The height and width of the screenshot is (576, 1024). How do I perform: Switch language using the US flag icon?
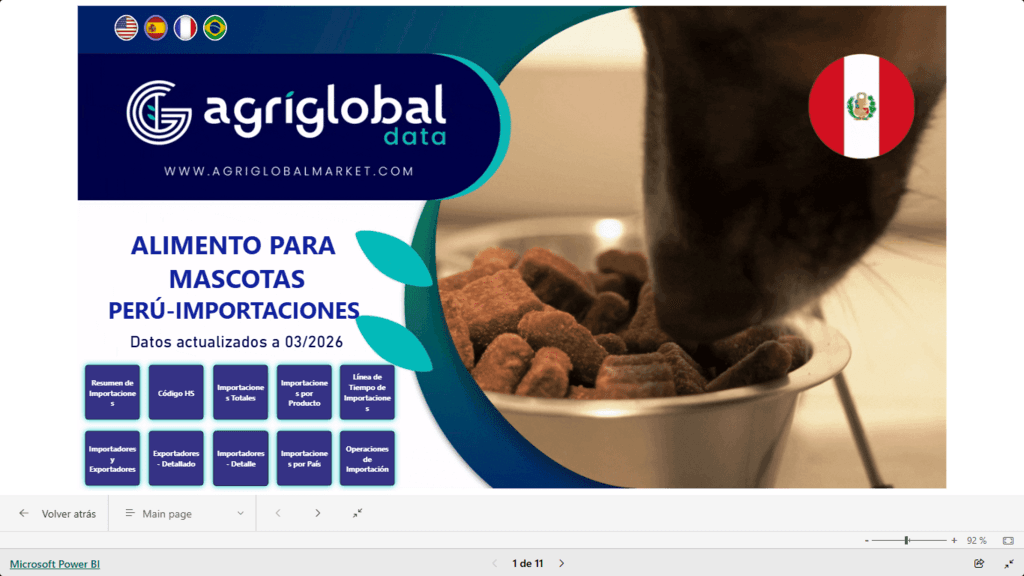[x=124, y=28]
